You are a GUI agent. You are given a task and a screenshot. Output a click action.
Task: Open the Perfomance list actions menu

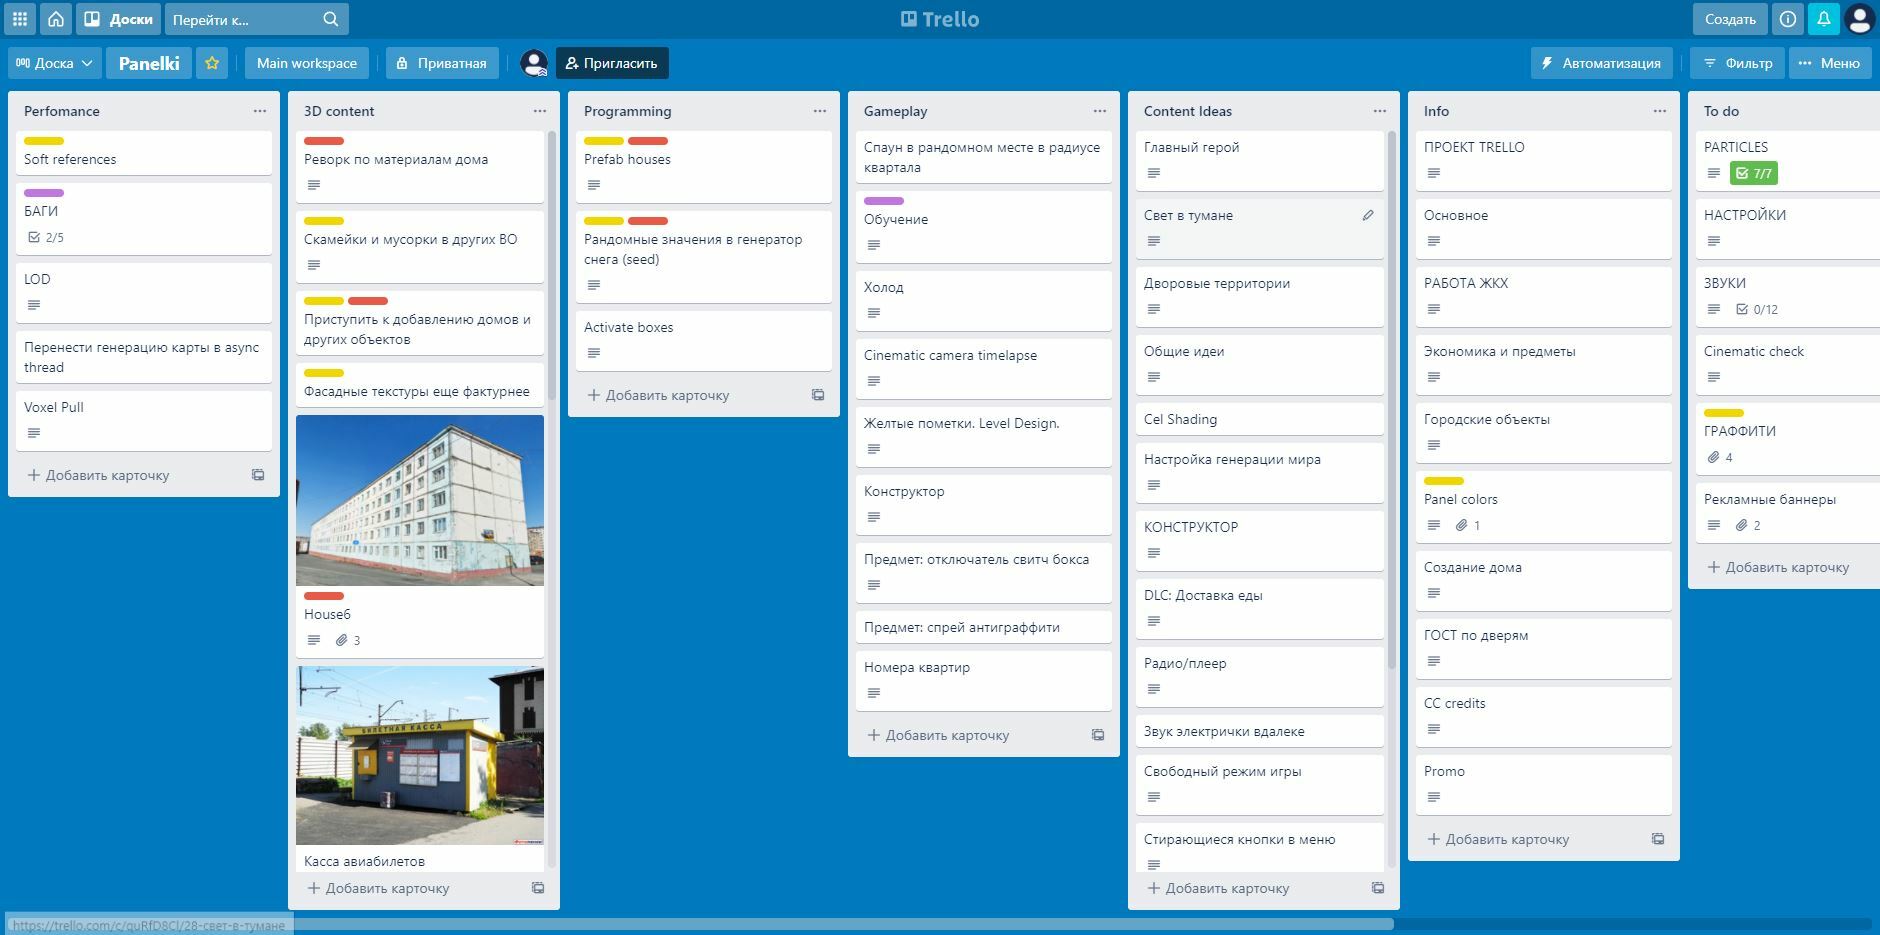[x=260, y=111]
